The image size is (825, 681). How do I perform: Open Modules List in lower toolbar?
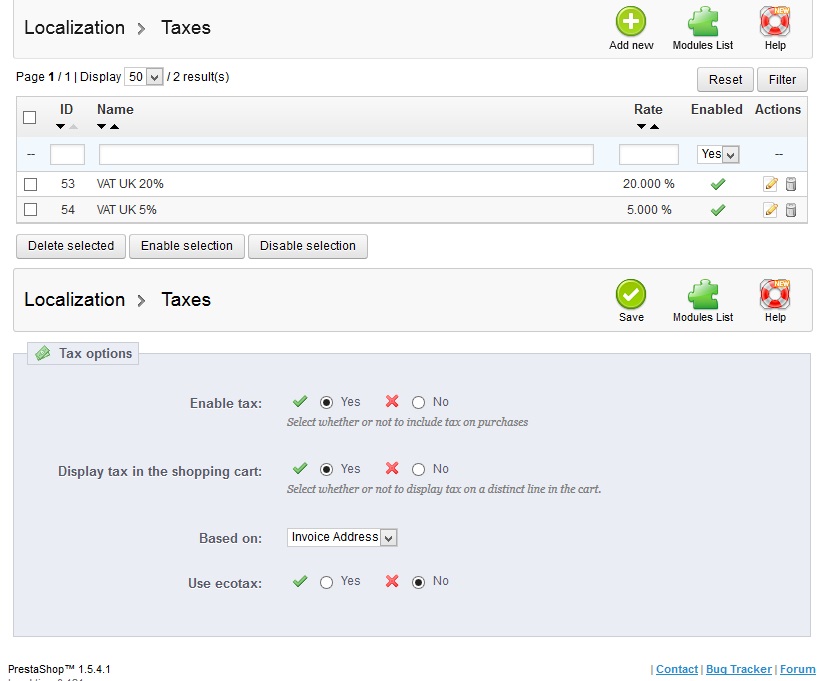click(703, 294)
